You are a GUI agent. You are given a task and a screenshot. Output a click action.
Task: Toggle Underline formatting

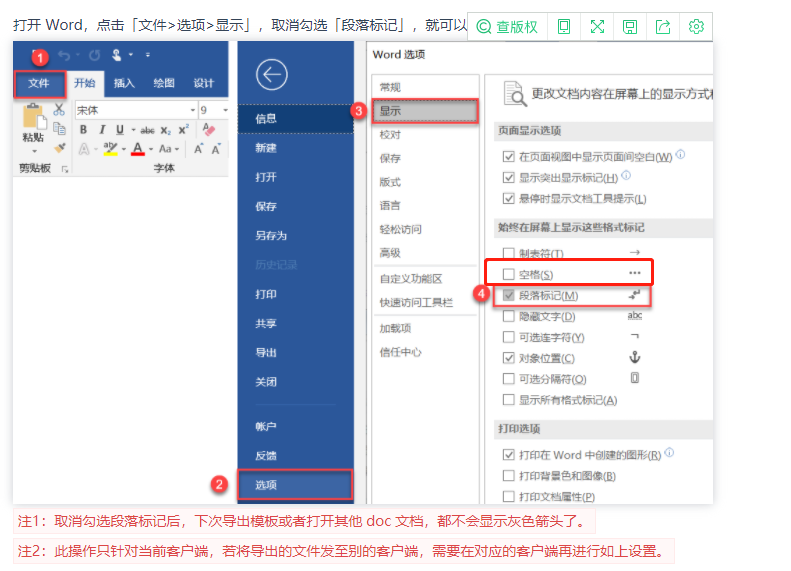[x=120, y=130]
